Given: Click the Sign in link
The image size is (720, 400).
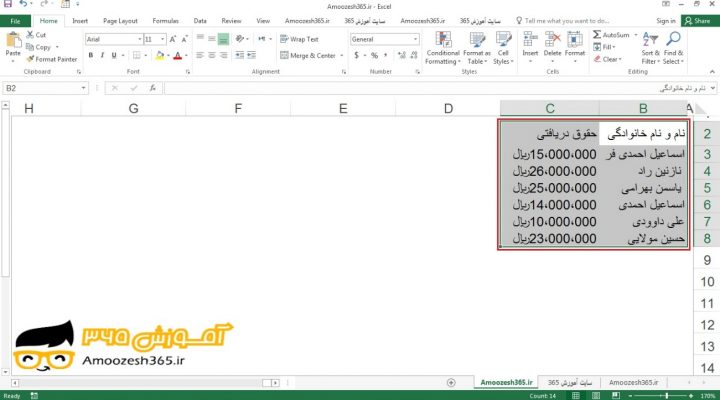Looking at the screenshot, I should pyautogui.click(x=666, y=21).
